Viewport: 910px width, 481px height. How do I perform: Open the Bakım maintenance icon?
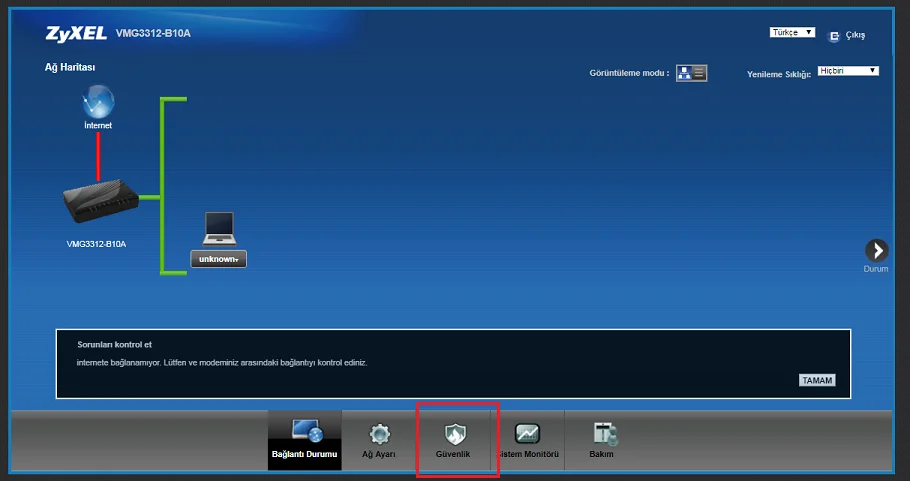click(x=604, y=433)
